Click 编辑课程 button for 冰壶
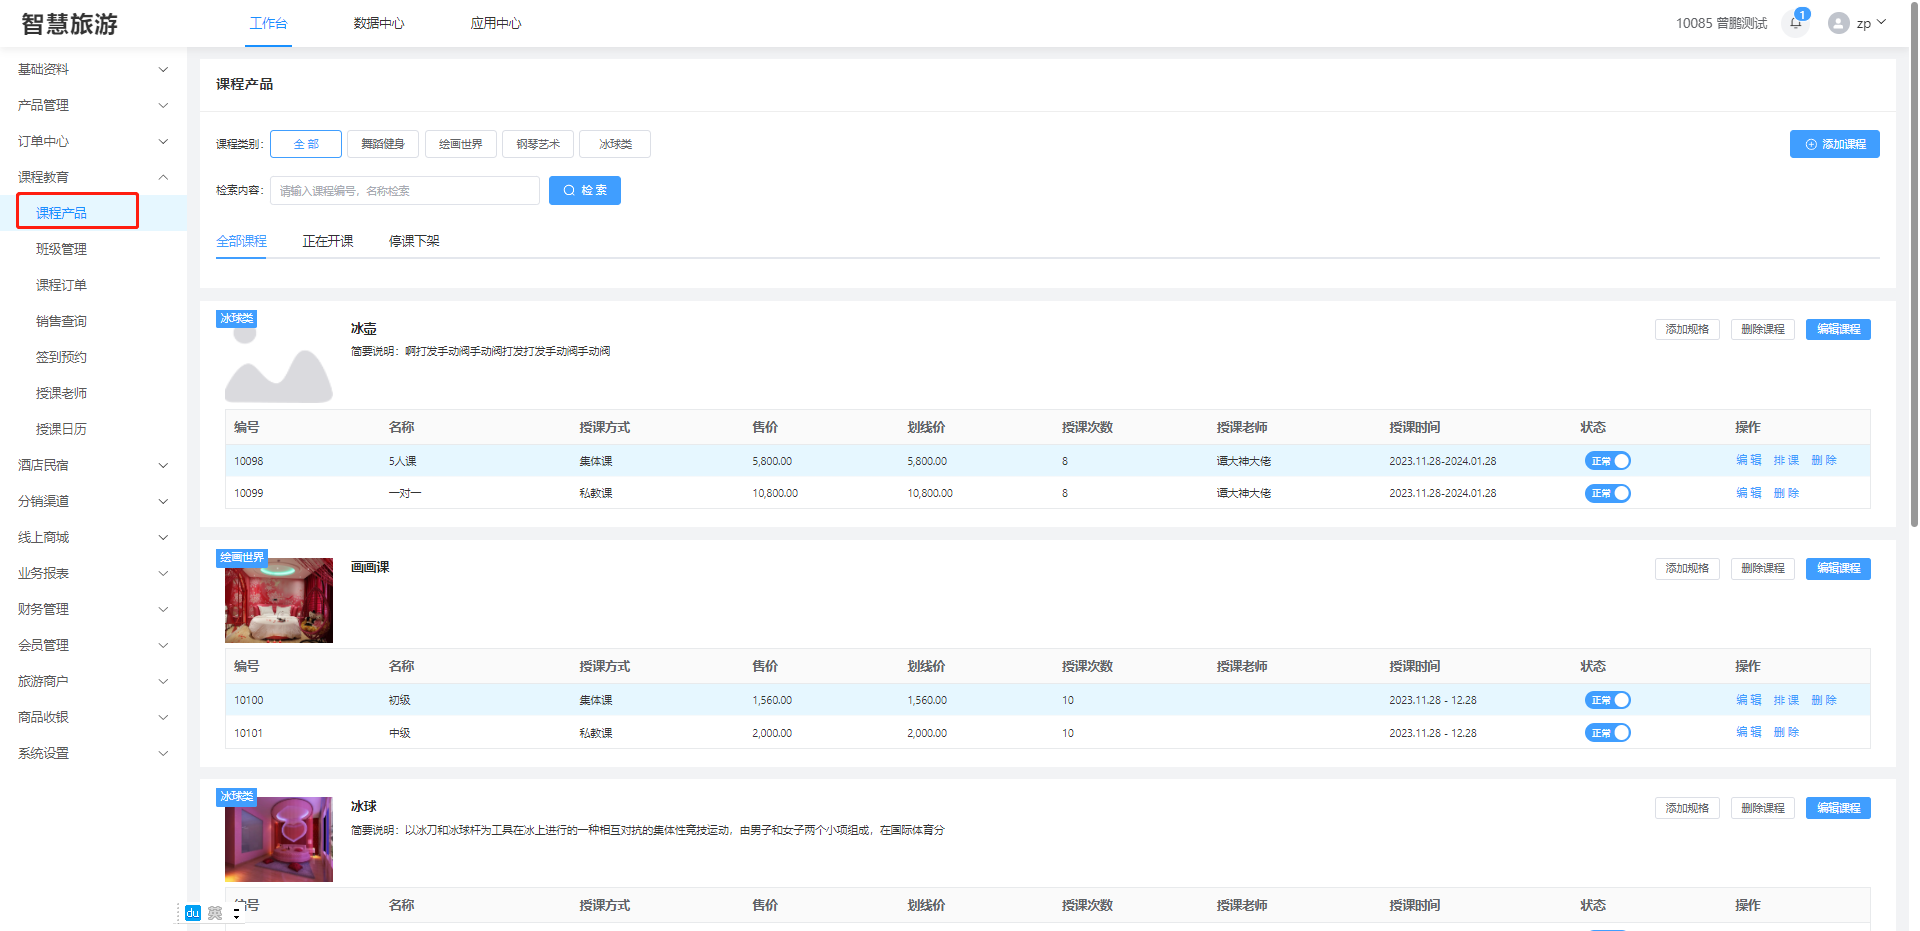1920x931 pixels. [1837, 329]
